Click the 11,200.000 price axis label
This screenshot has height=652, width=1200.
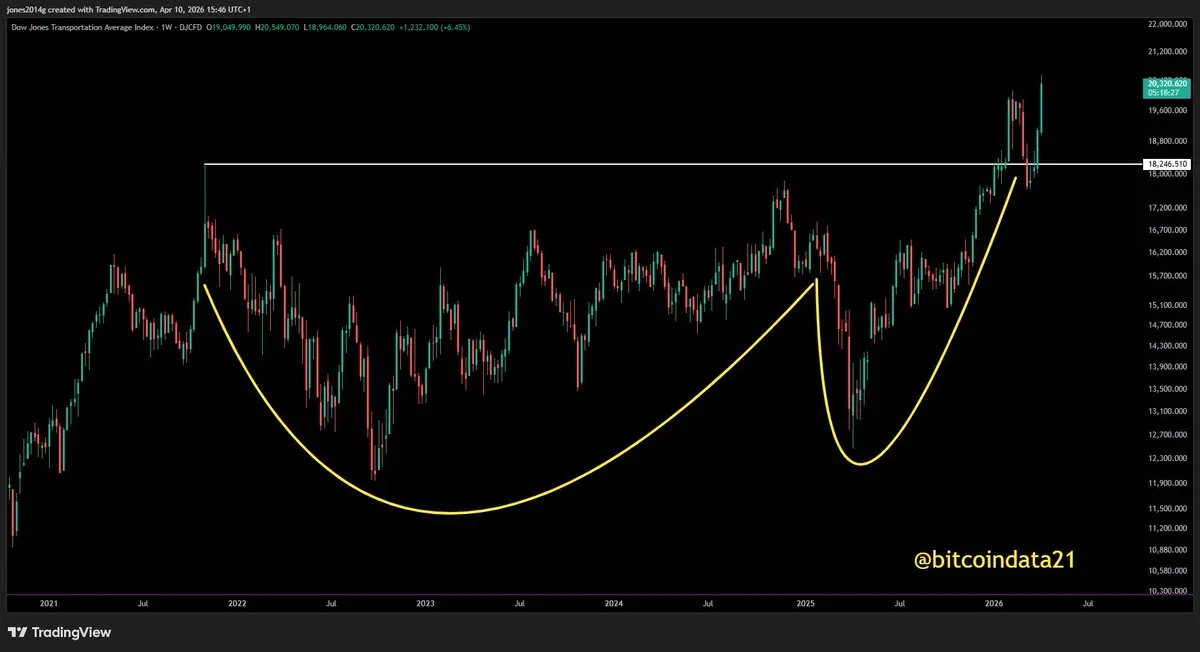tap(1167, 528)
